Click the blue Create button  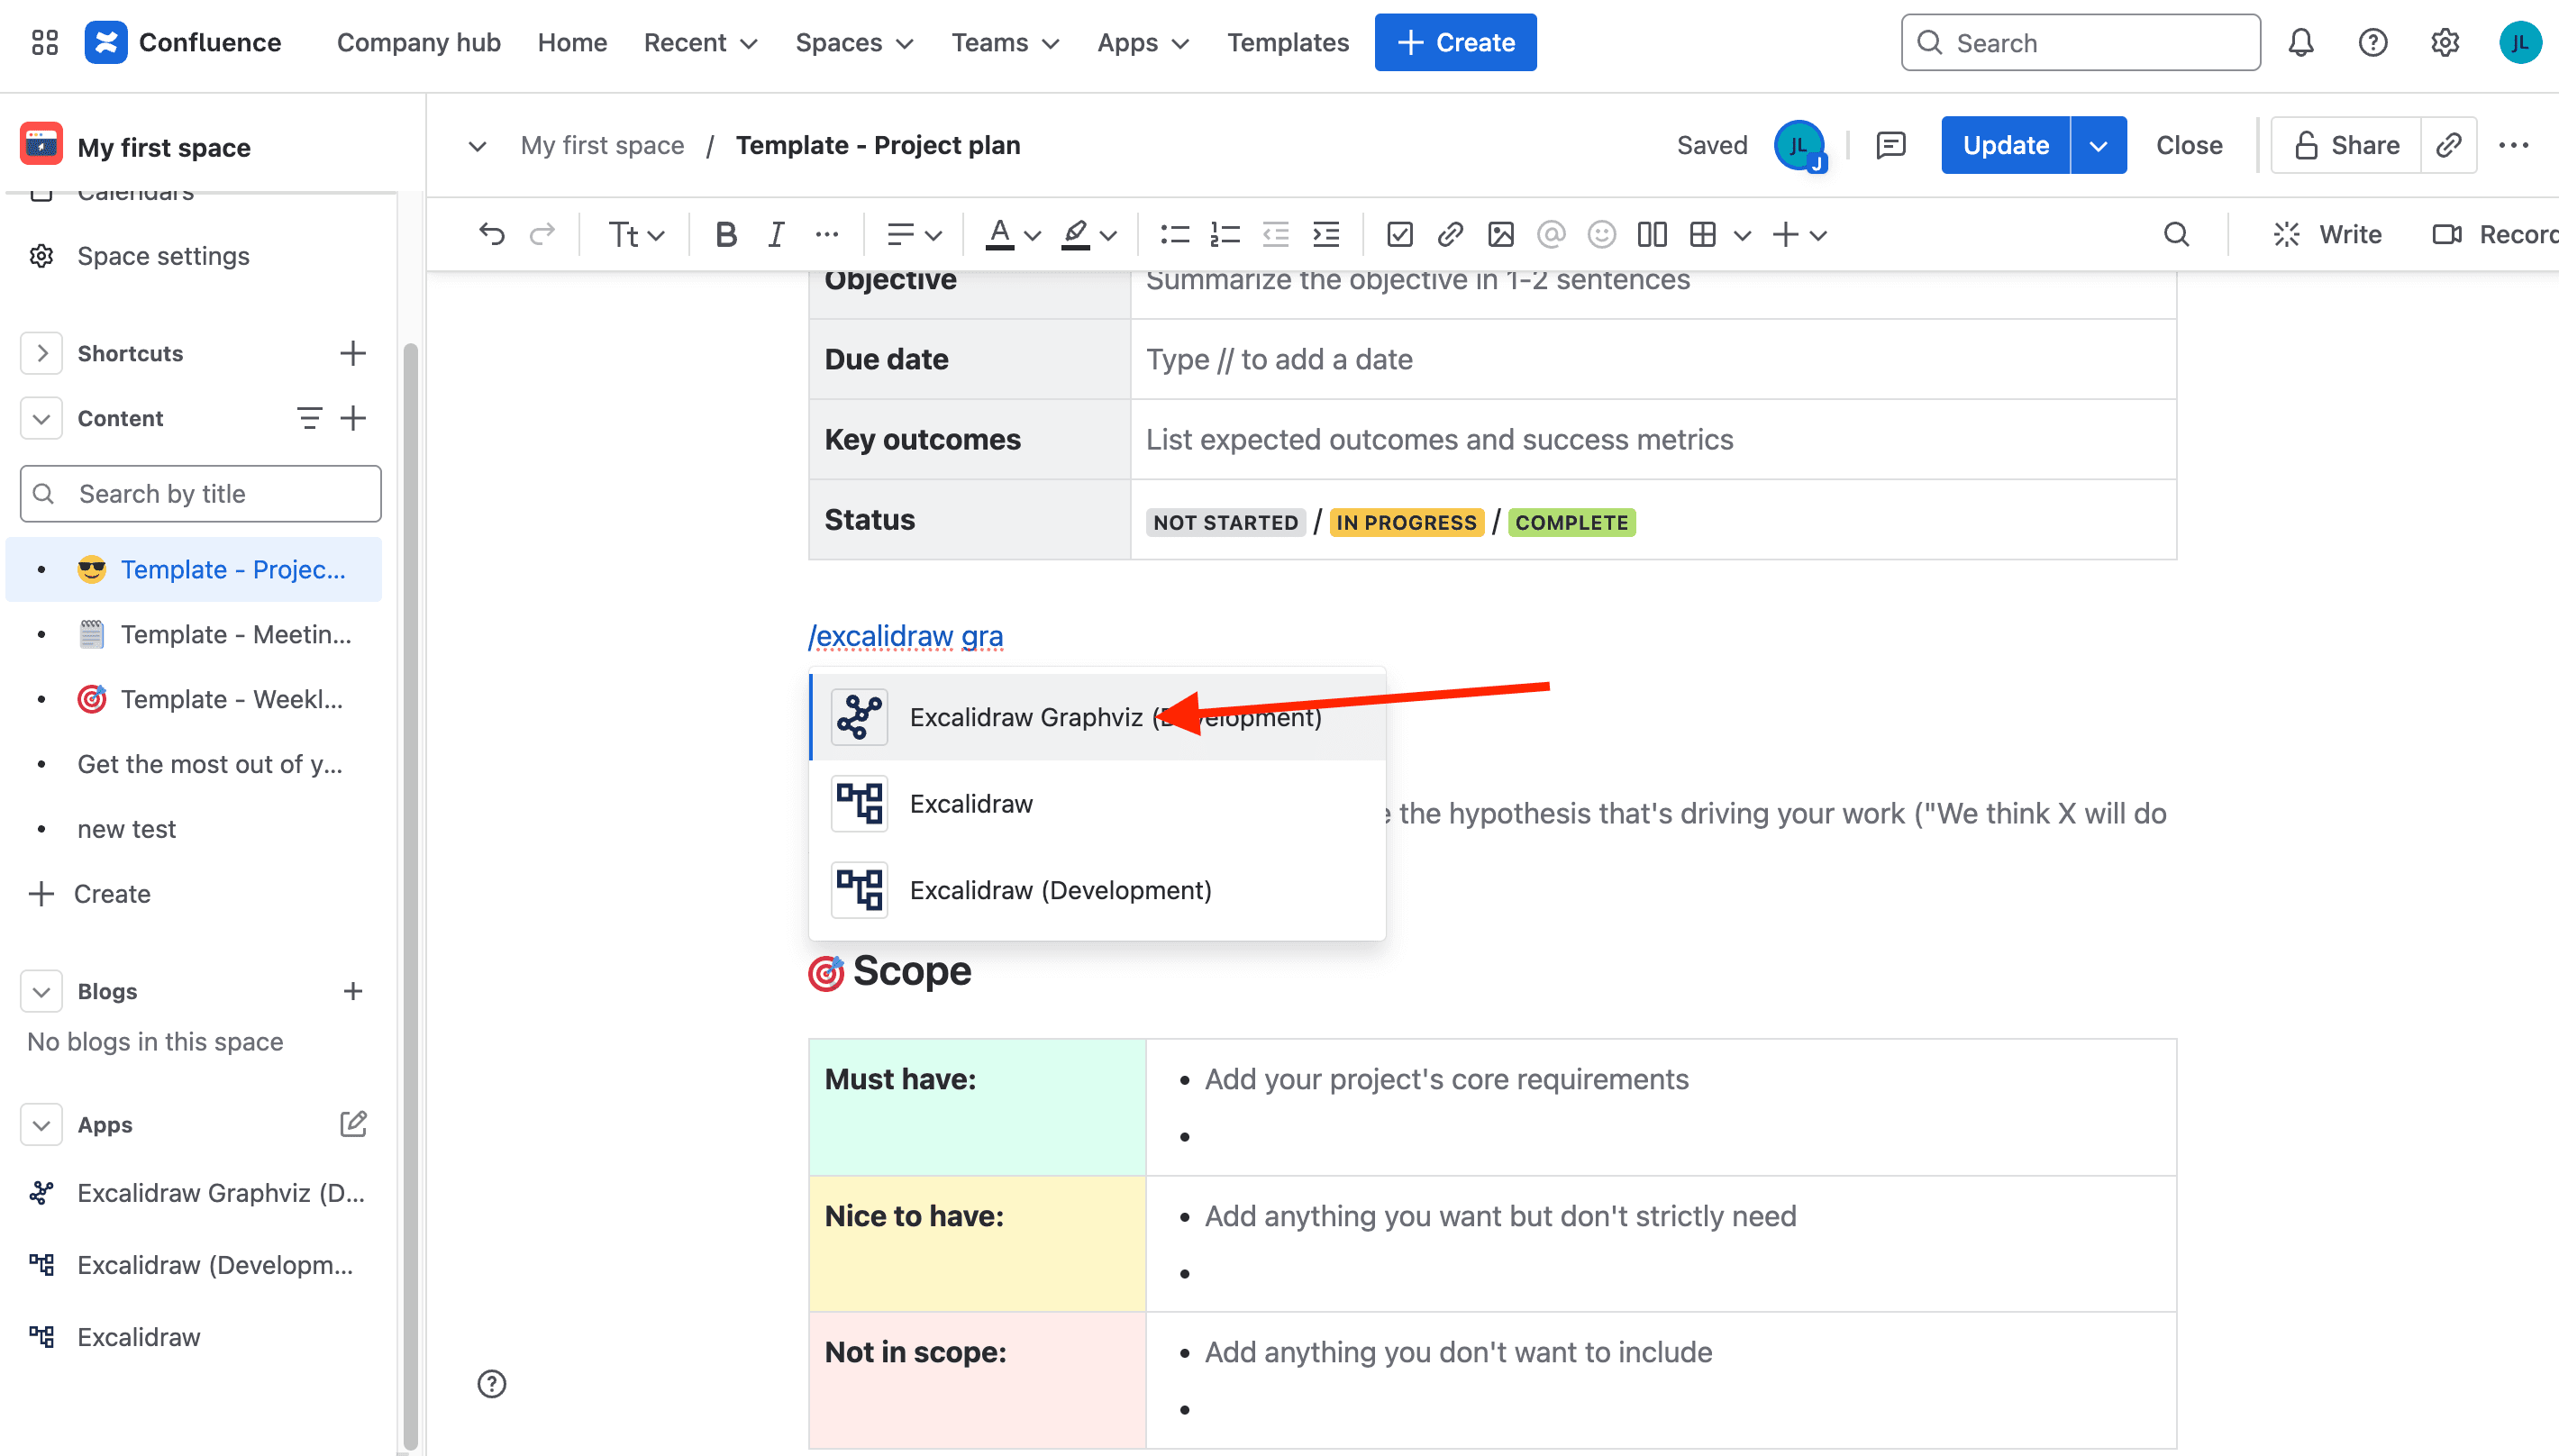click(1455, 42)
